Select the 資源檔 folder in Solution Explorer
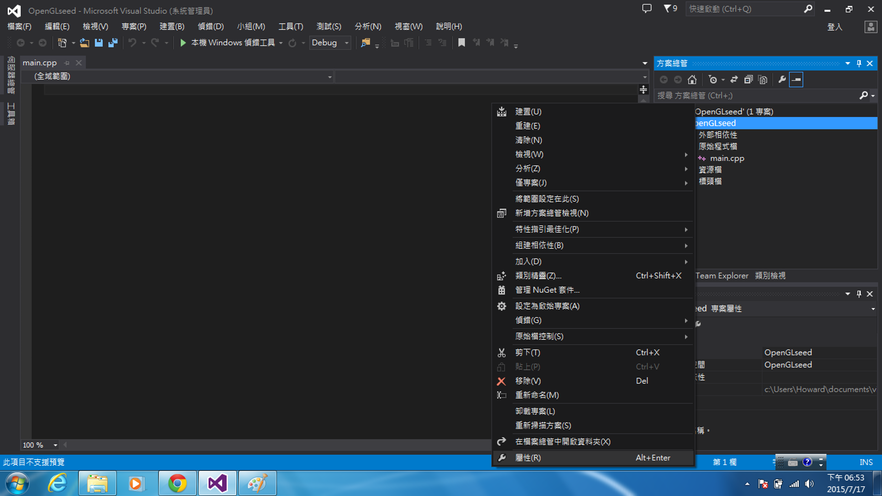882x496 pixels. [710, 170]
